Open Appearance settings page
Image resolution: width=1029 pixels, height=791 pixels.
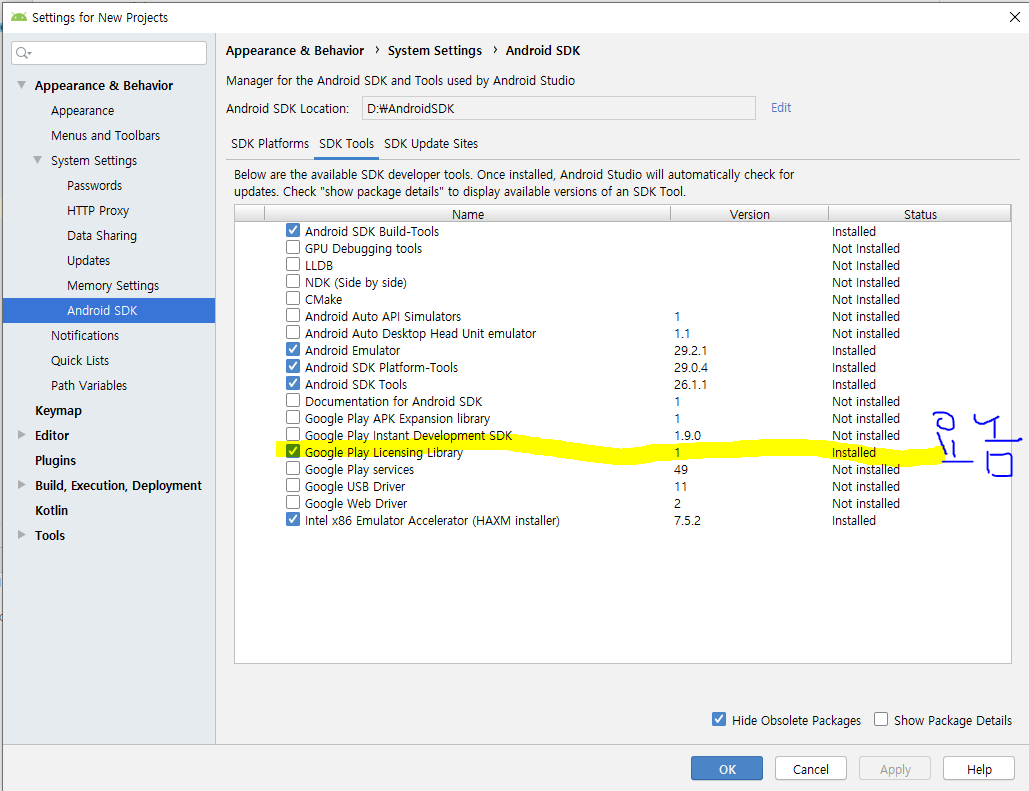point(83,110)
